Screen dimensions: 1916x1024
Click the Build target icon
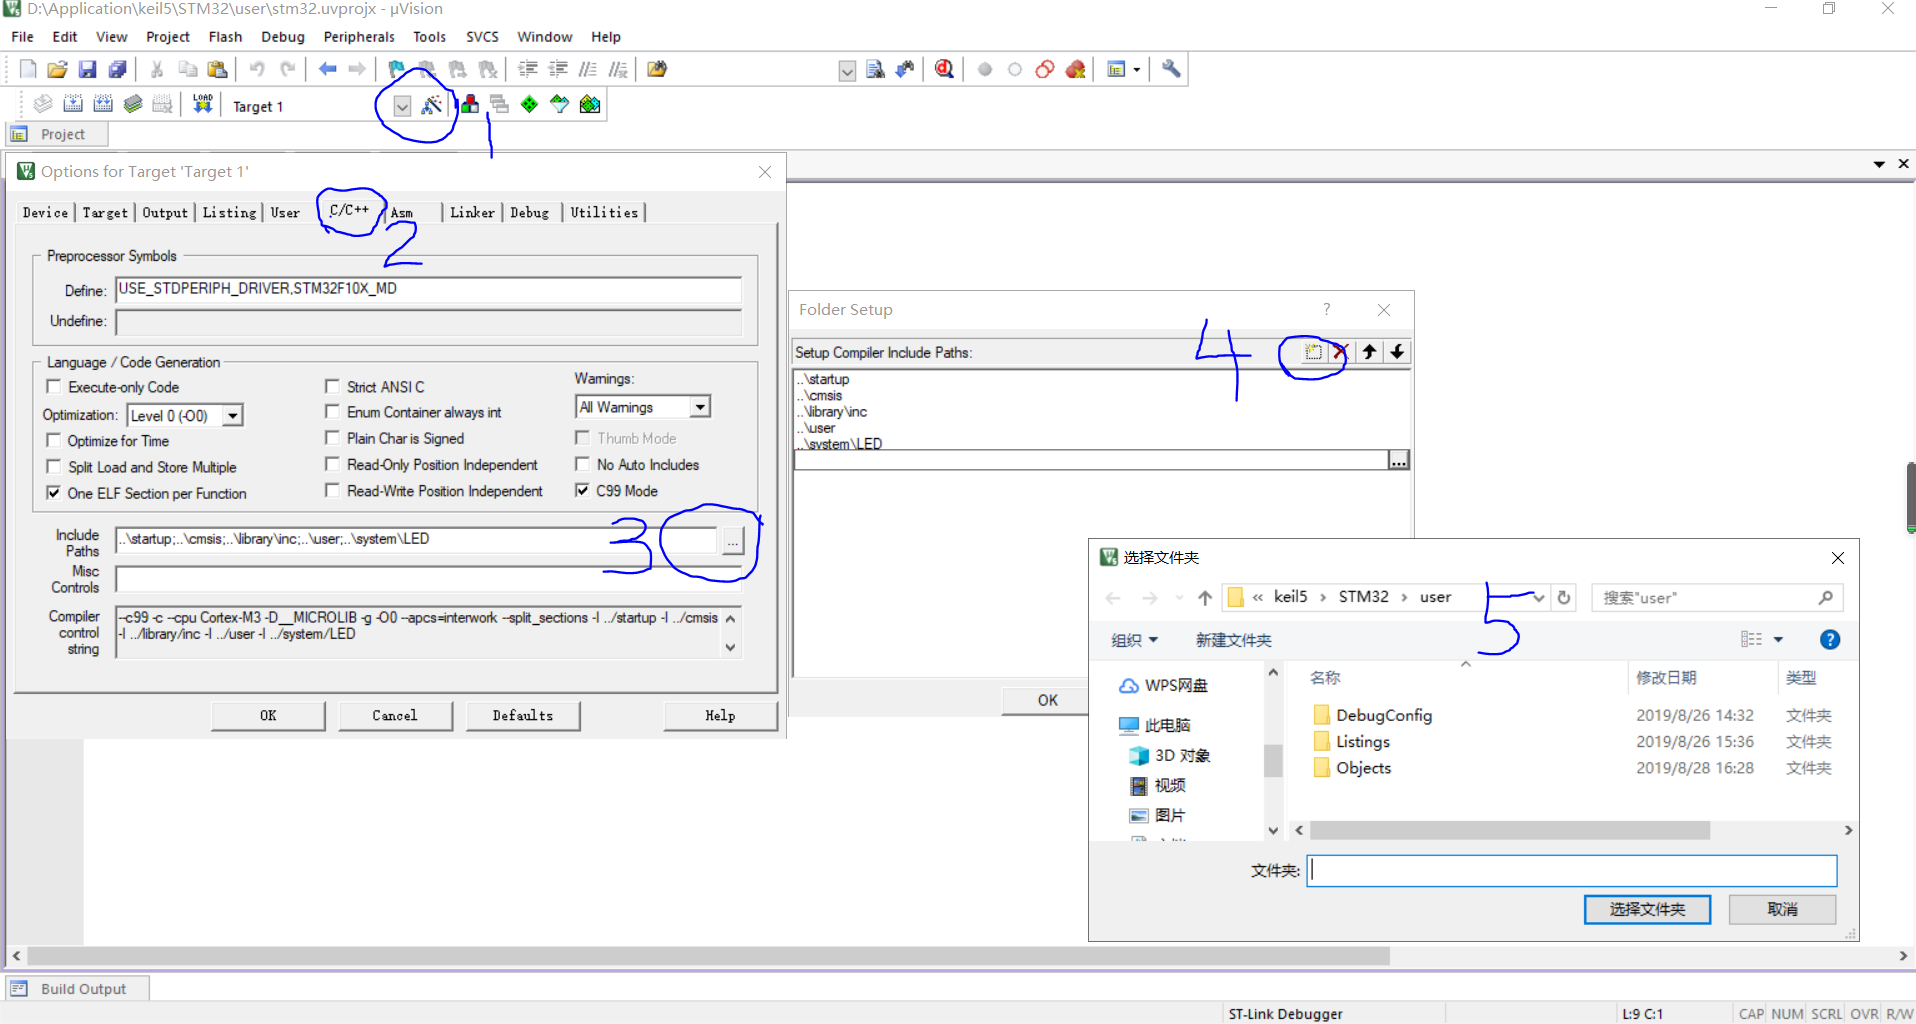tap(73, 104)
